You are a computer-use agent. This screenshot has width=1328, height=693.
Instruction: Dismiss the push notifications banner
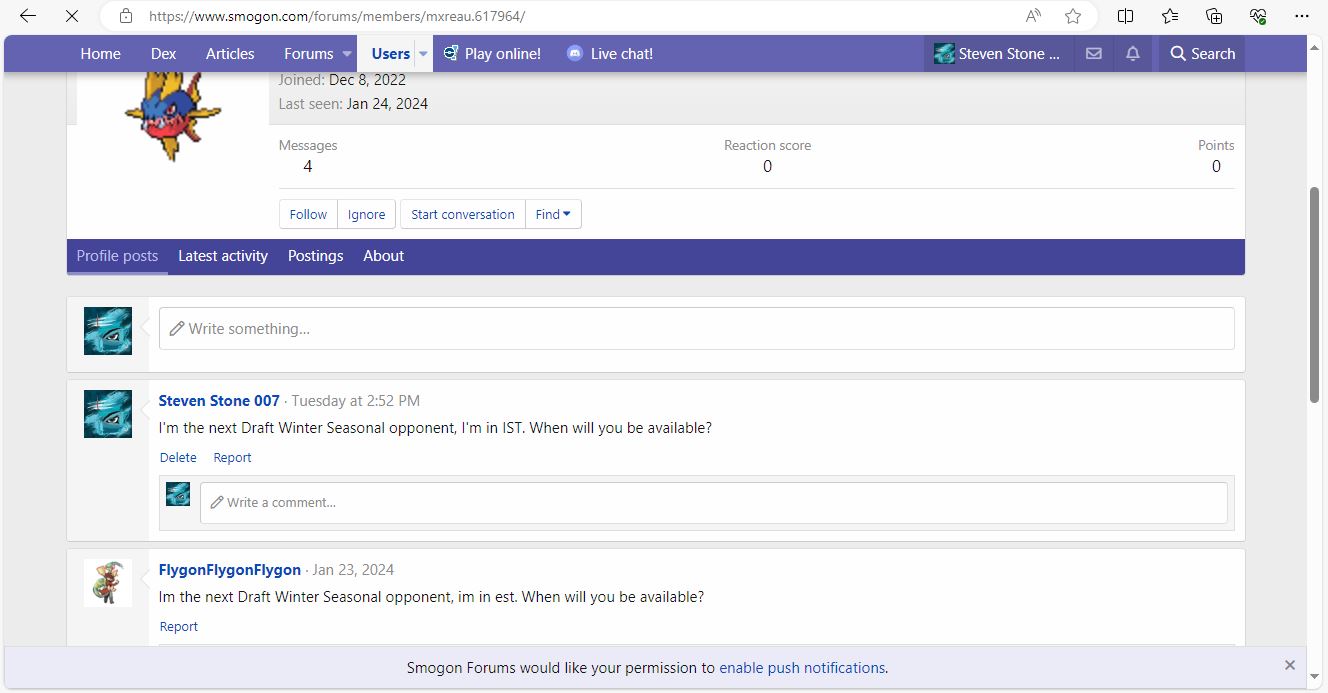pos(1289,665)
